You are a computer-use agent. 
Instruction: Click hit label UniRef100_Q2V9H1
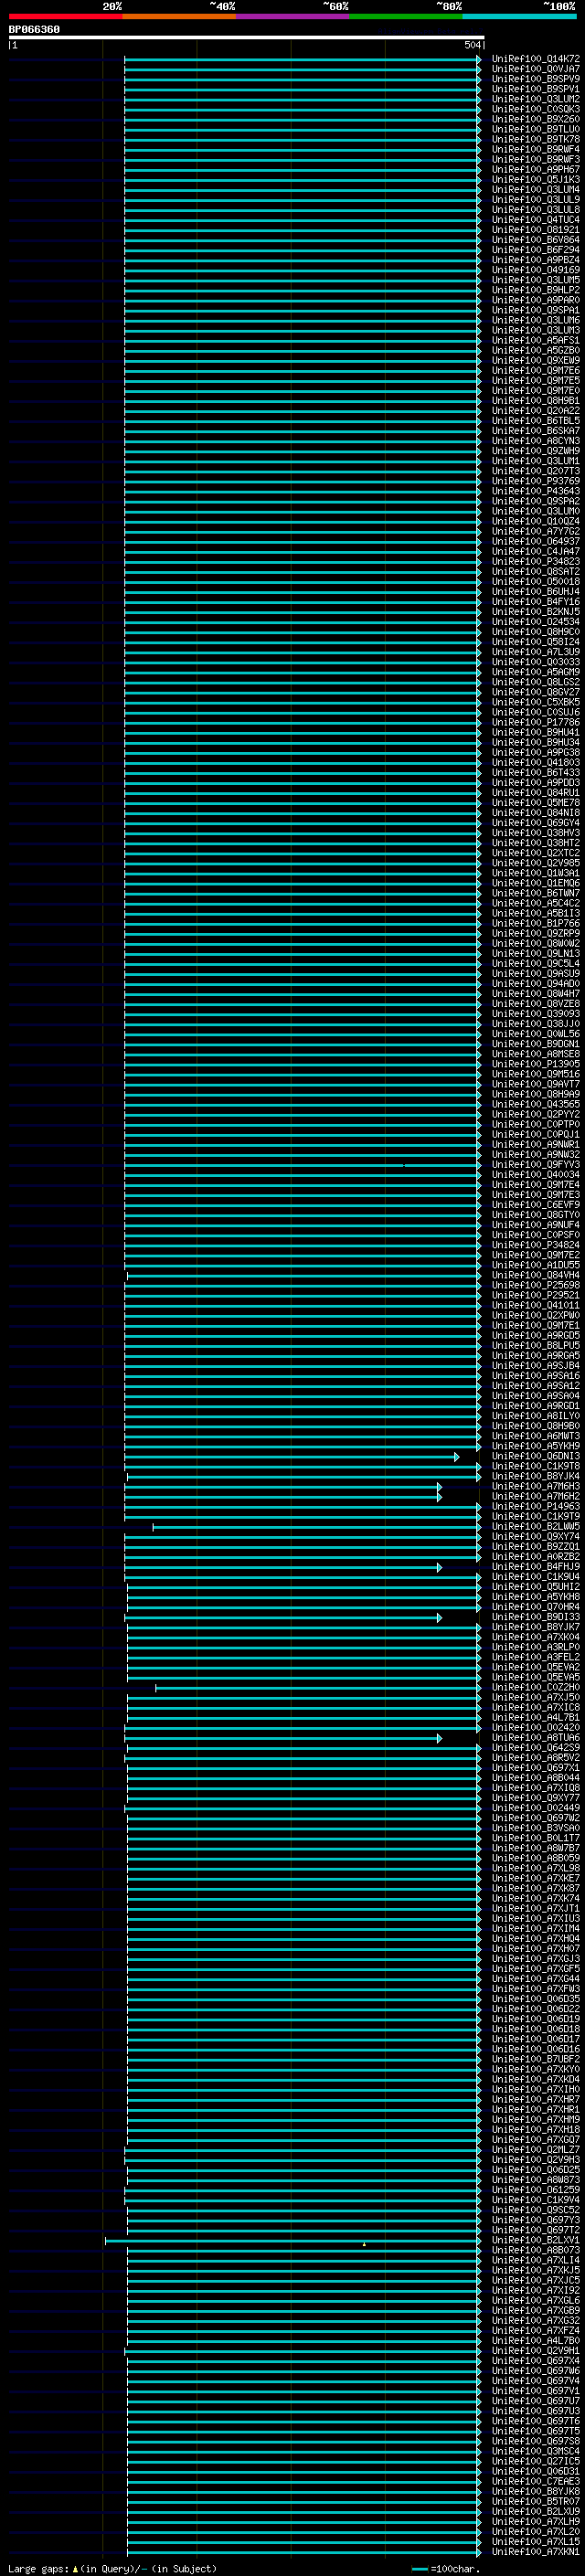click(x=536, y=2350)
